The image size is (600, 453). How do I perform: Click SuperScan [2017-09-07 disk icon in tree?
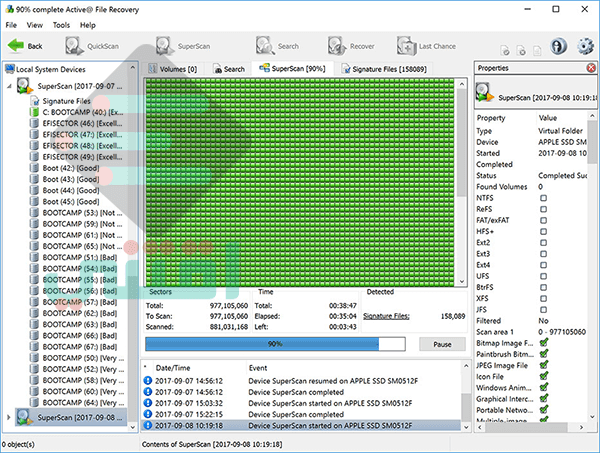pyautogui.click(x=25, y=86)
